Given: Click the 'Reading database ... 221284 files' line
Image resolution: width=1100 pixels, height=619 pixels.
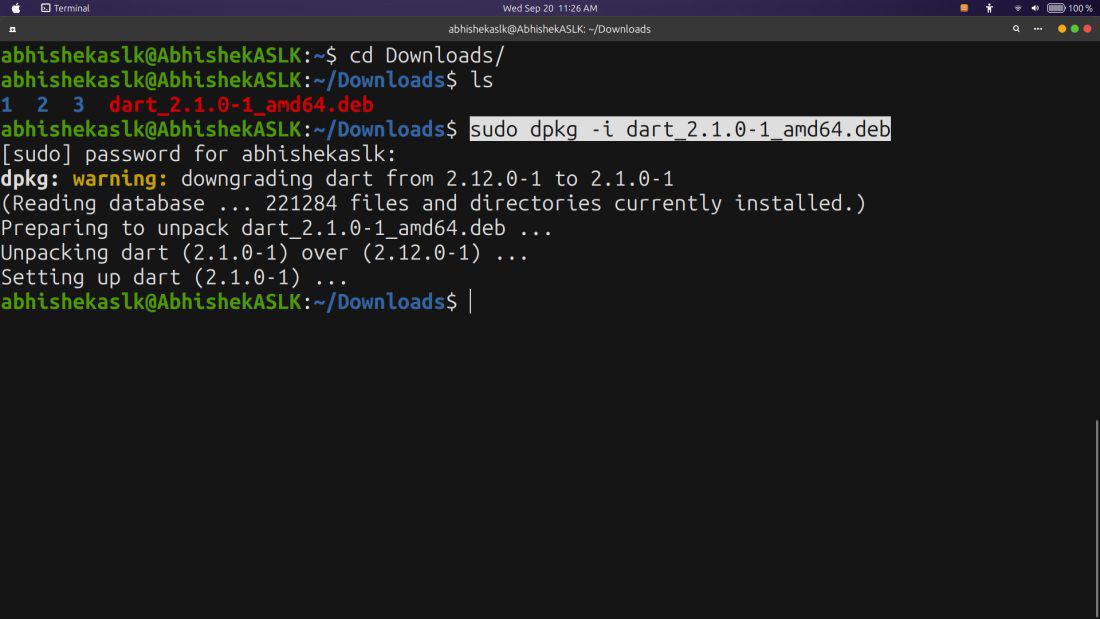Looking at the screenshot, I should [434, 203].
